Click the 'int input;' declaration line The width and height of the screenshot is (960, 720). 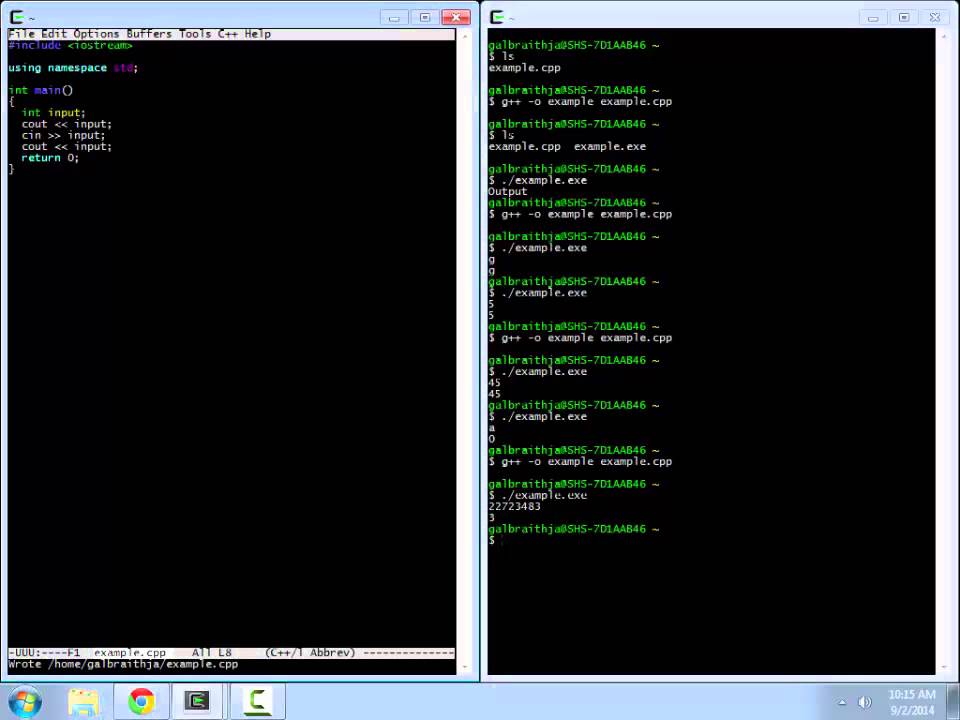pyautogui.click(x=54, y=113)
